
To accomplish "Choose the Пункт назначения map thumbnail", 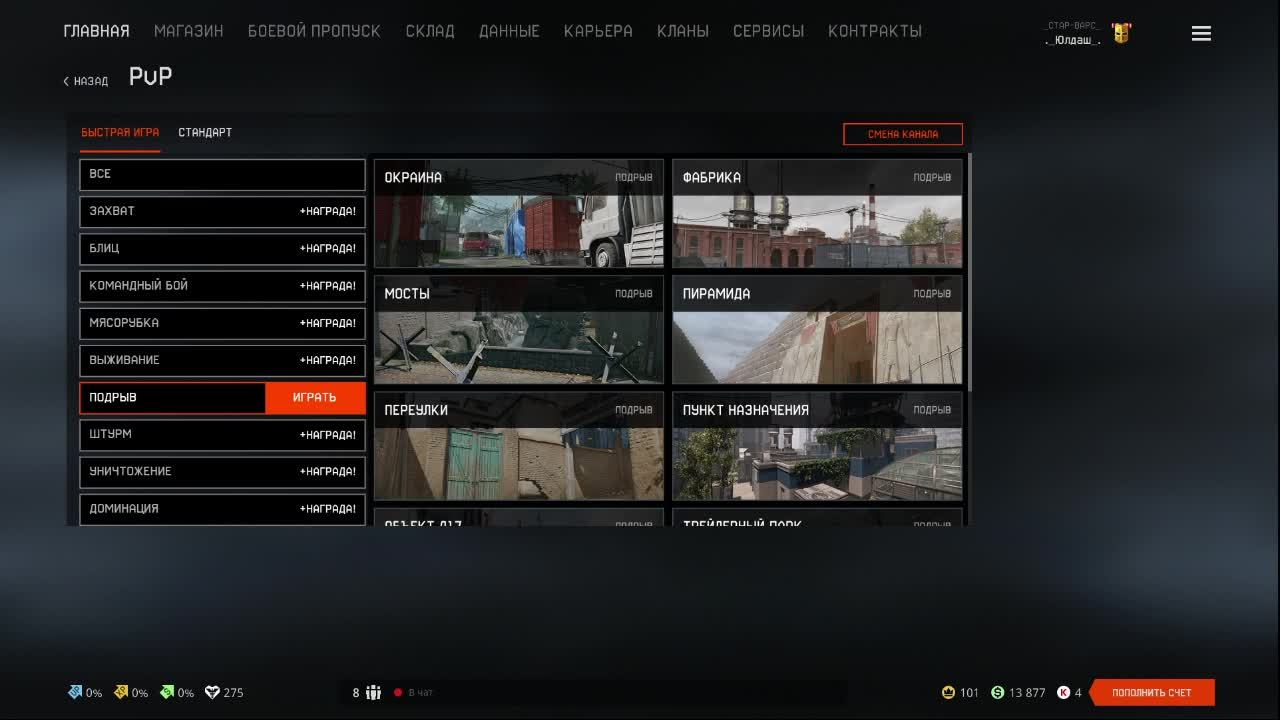I will (817, 446).
